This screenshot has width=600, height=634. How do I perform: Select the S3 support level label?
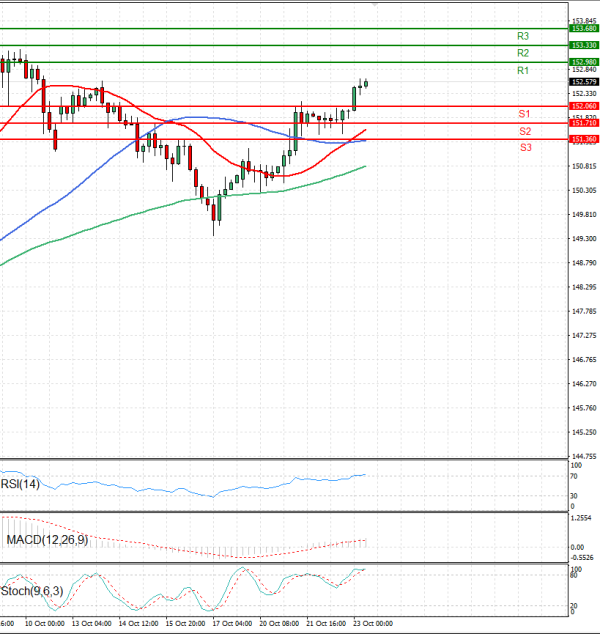[525, 148]
